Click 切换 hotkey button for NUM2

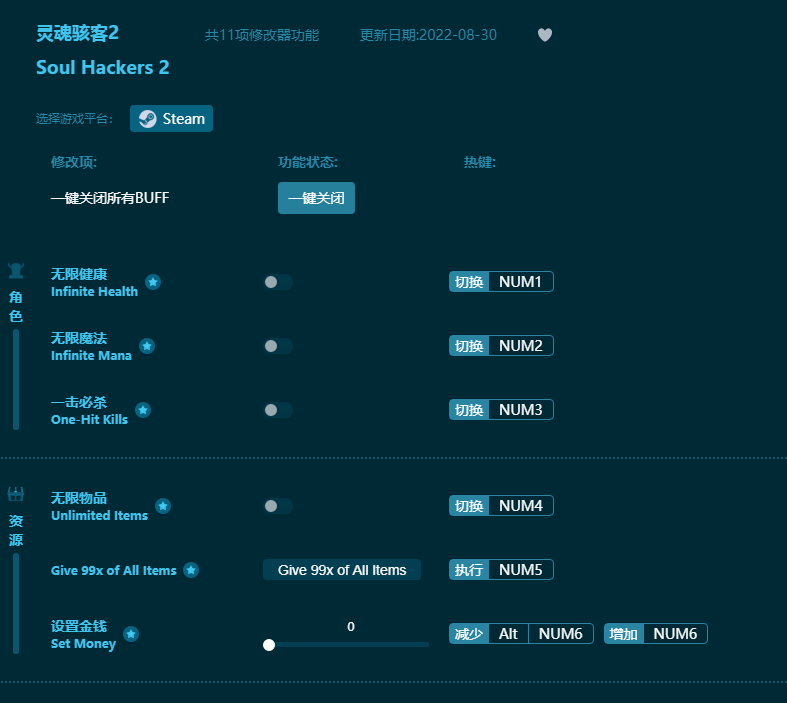click(x=469, y=345)
